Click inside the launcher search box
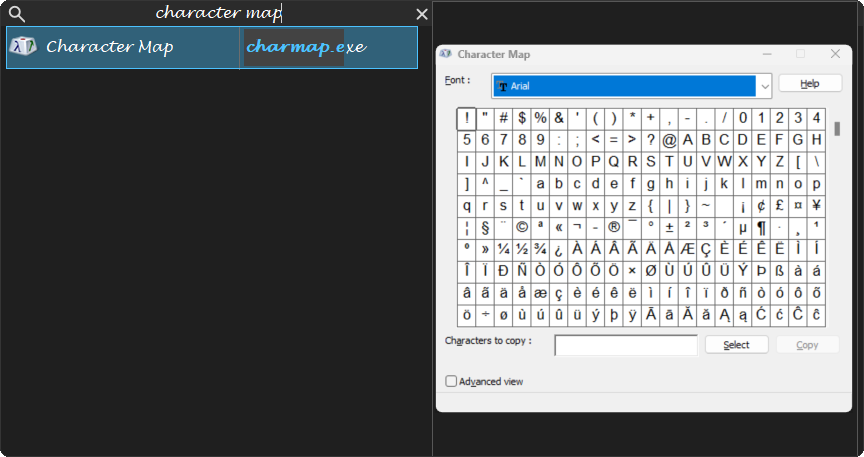The width and height of the screenshot is (864, 457). 219,13
